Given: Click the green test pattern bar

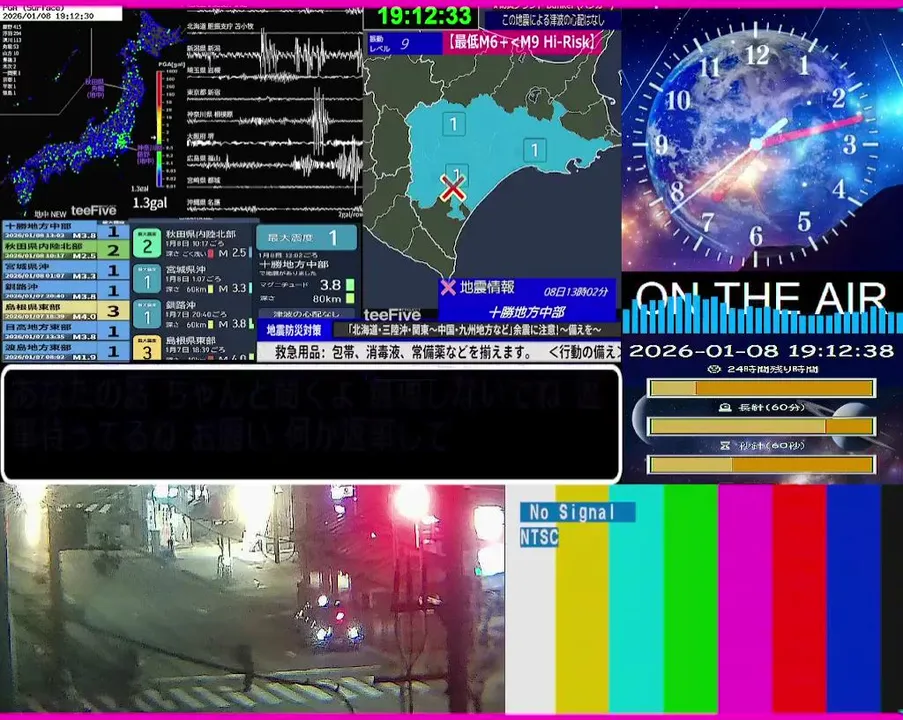Looking at the screenshot, I should 691,599.
